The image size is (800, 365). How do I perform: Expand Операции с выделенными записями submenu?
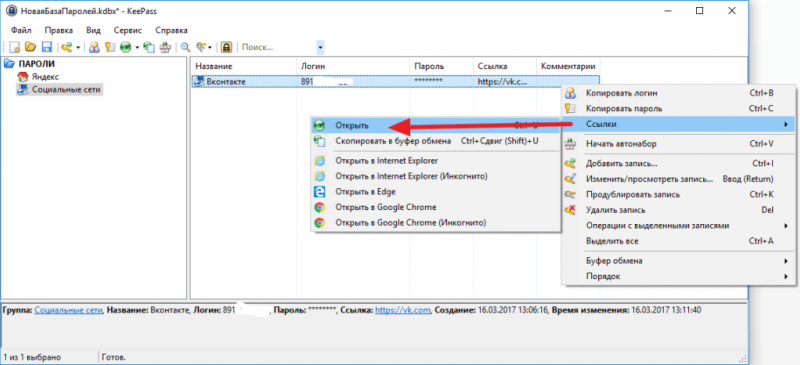click(678, 226)
